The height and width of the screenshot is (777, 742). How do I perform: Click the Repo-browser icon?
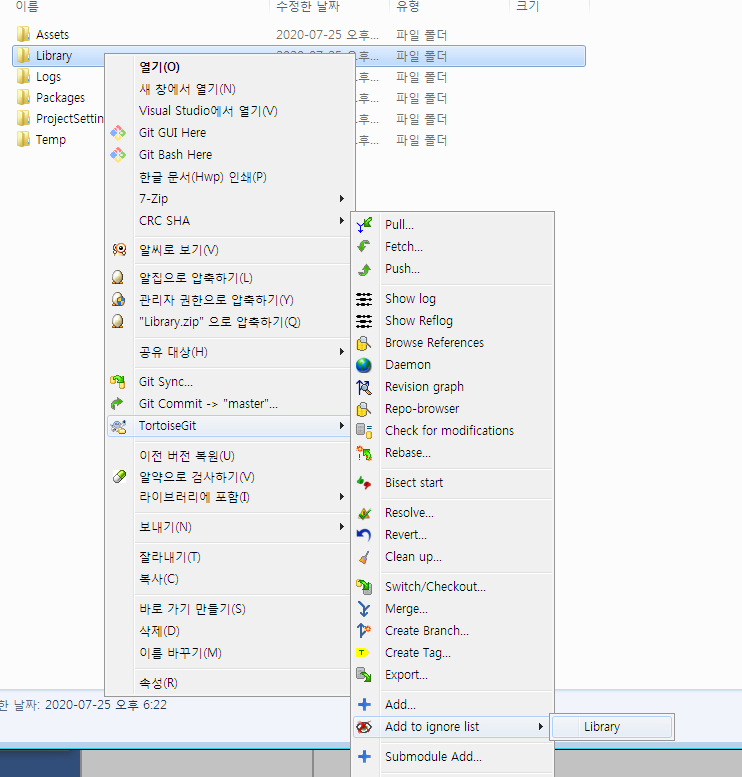pyautogui.click(x=364, y=409)
